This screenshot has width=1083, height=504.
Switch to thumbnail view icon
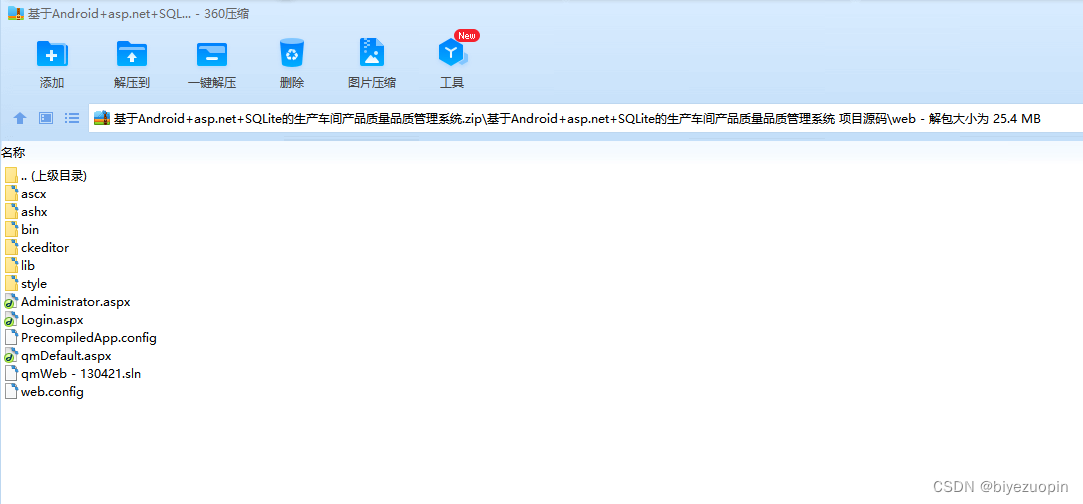(x=46, y=118)
